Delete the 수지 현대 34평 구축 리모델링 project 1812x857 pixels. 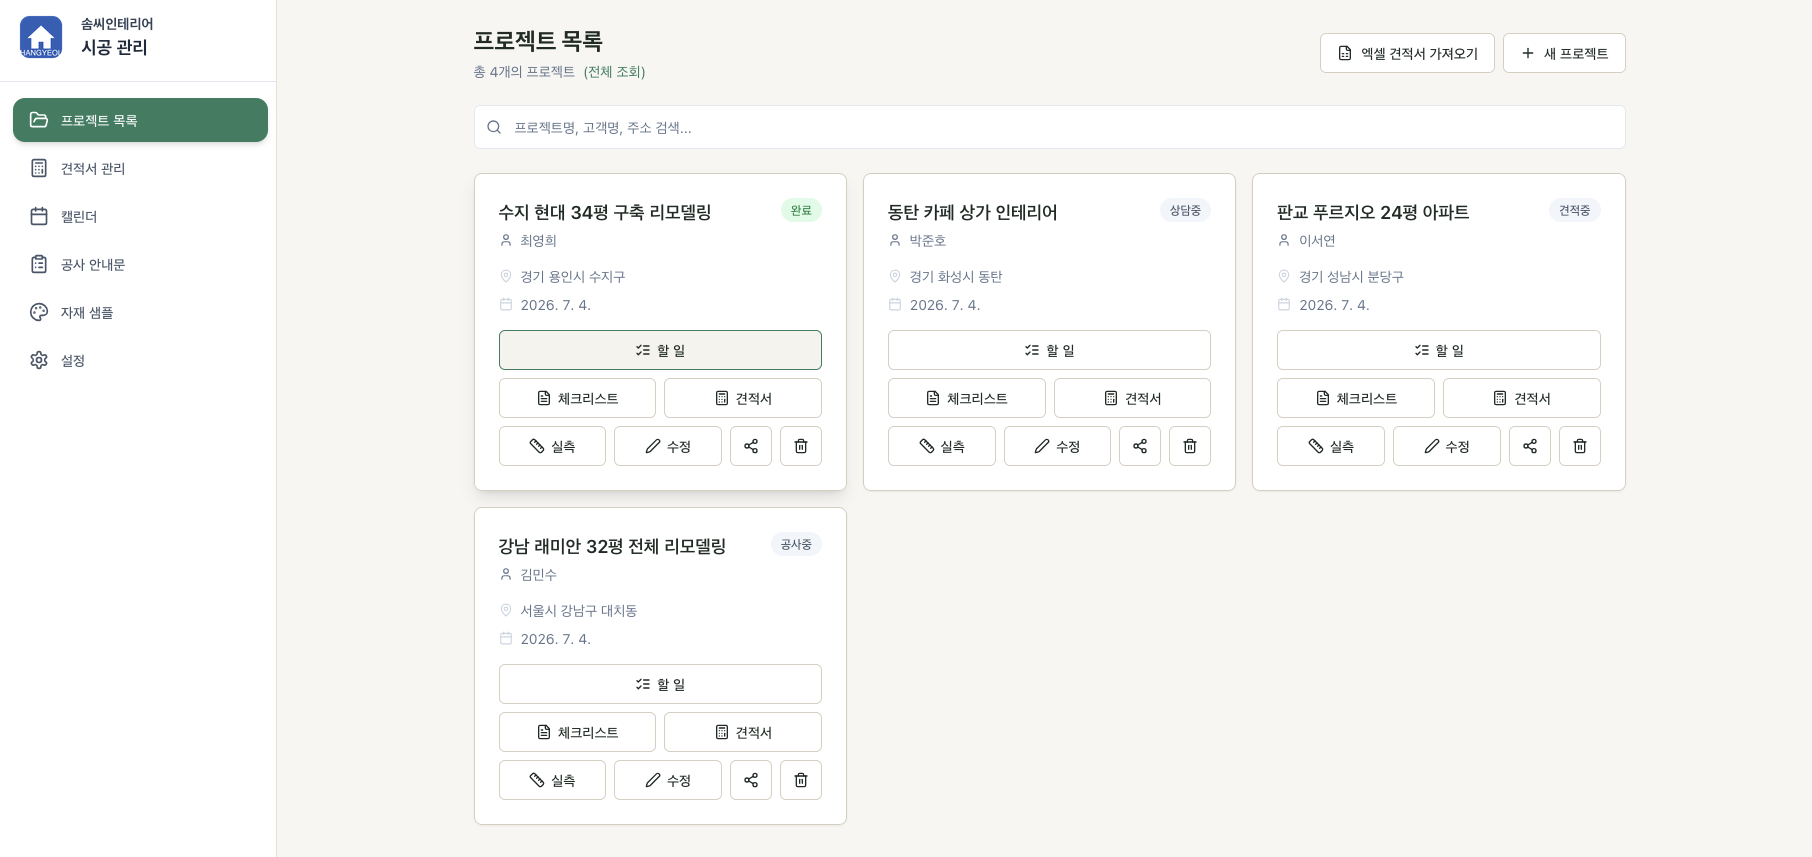pyautogui.click(x=801, y=446)
